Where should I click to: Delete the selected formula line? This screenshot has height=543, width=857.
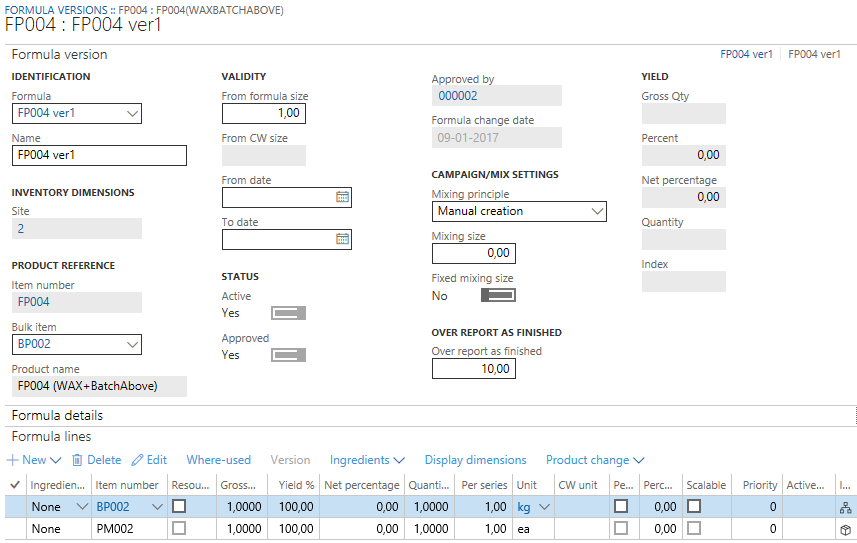(97, 460)
